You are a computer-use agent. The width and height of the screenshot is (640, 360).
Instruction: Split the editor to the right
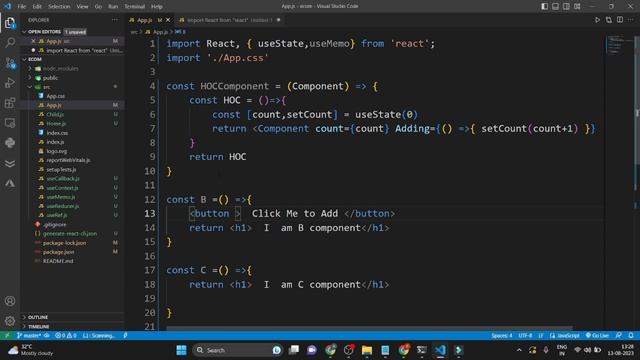click(620, 20)
